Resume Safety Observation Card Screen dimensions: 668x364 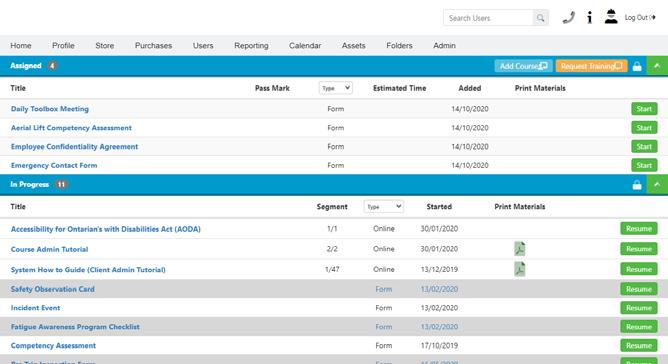[639, 289]
